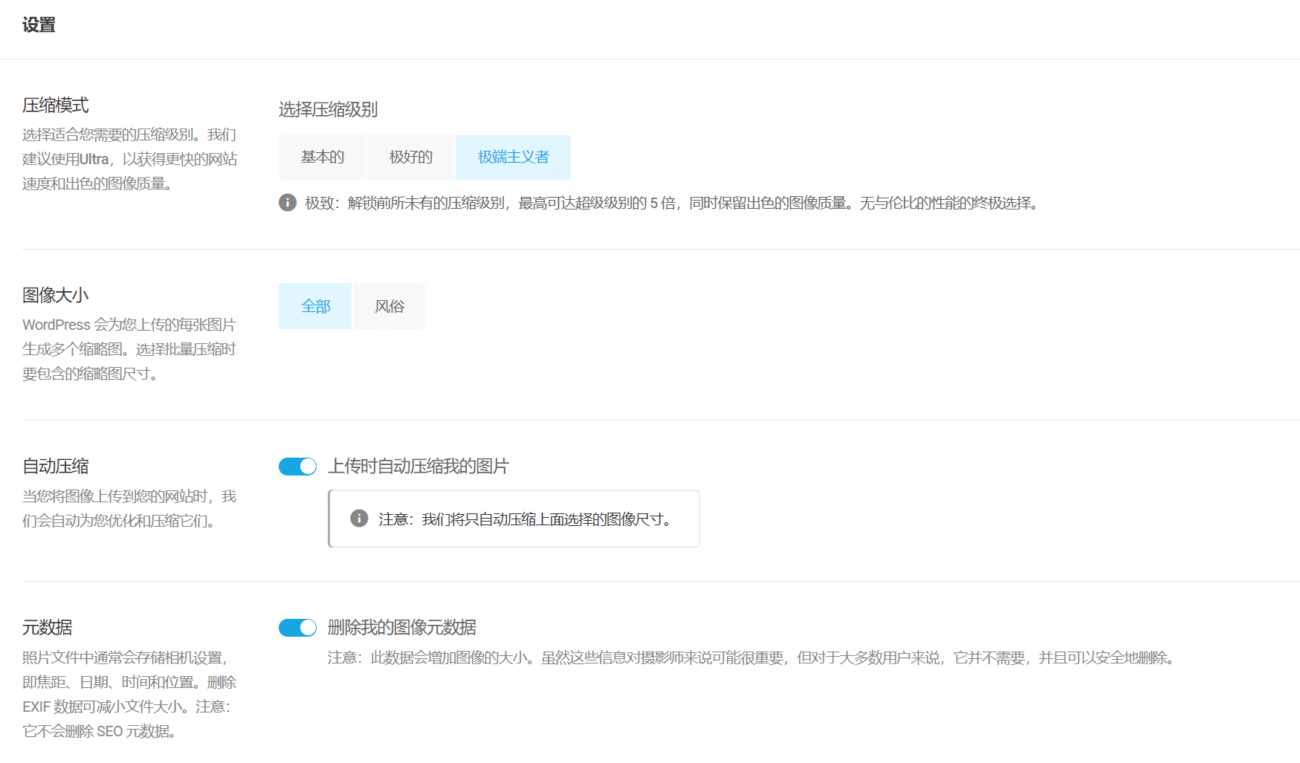Click the auto-compress notice text

point(524,519)
